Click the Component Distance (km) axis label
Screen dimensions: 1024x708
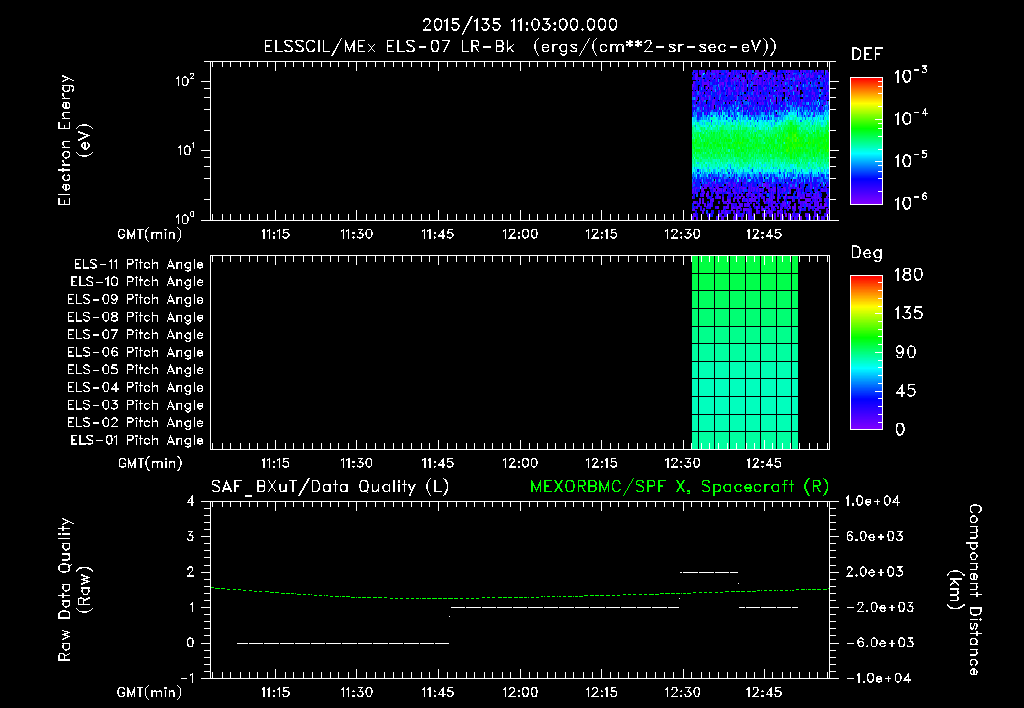click(x=965, y=590)
